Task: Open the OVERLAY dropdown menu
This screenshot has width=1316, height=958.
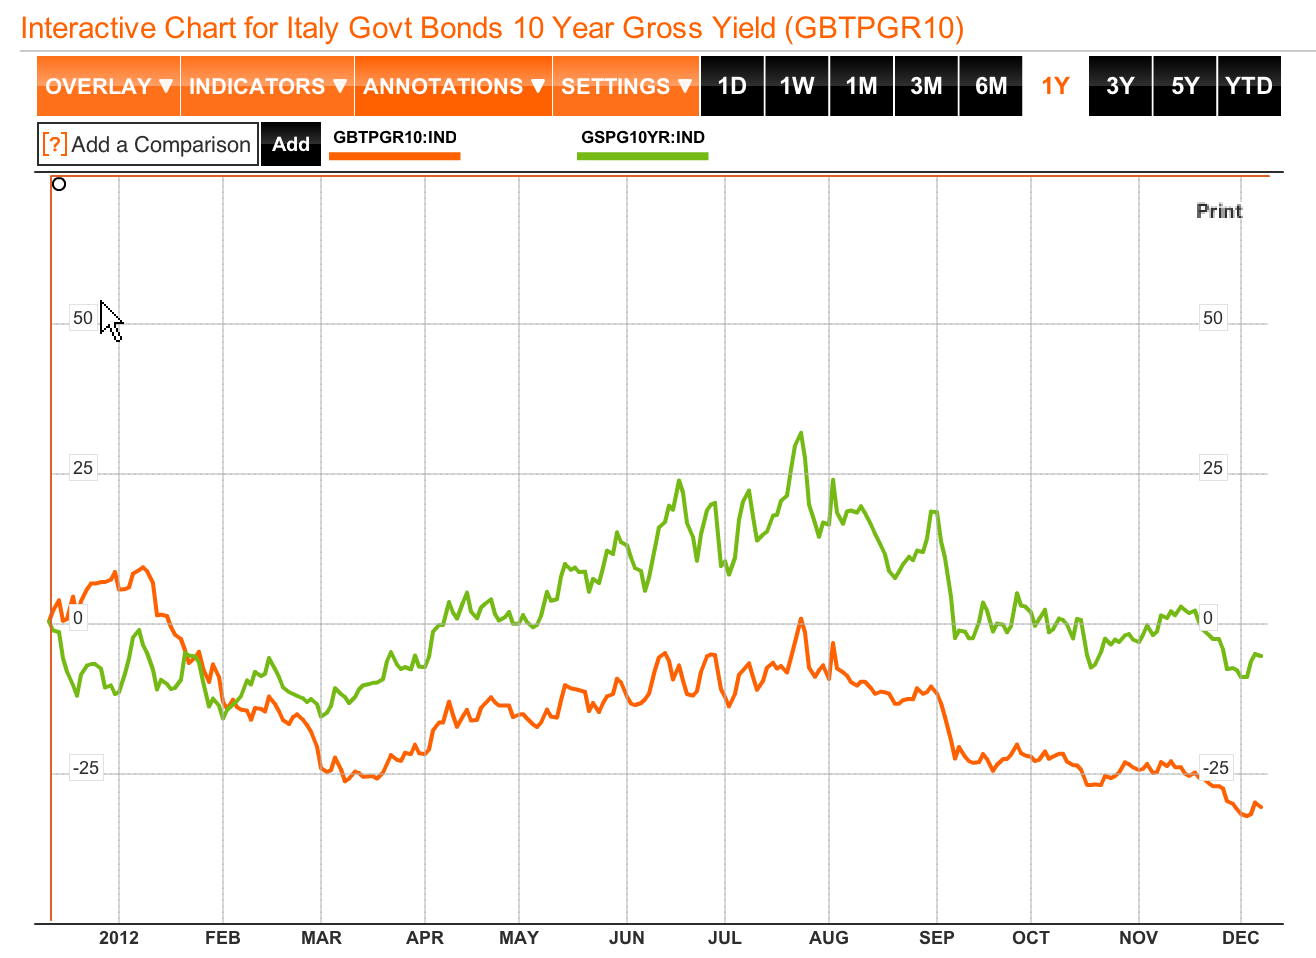Action: click(x=108, y=86)
